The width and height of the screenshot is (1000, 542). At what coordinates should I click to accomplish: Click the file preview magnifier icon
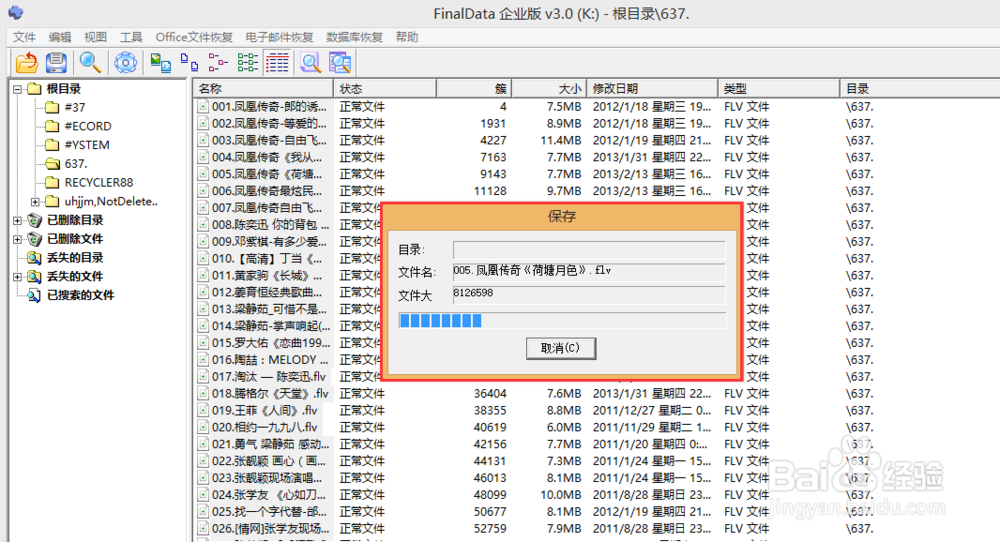tap(311, 62)
